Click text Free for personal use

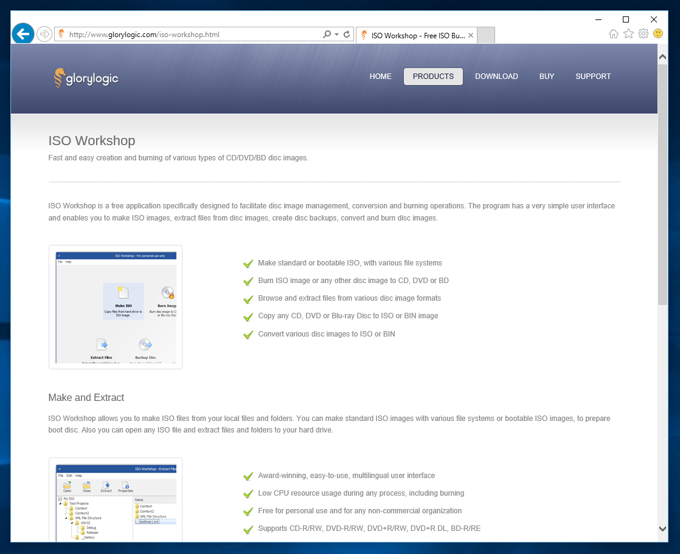360,511
